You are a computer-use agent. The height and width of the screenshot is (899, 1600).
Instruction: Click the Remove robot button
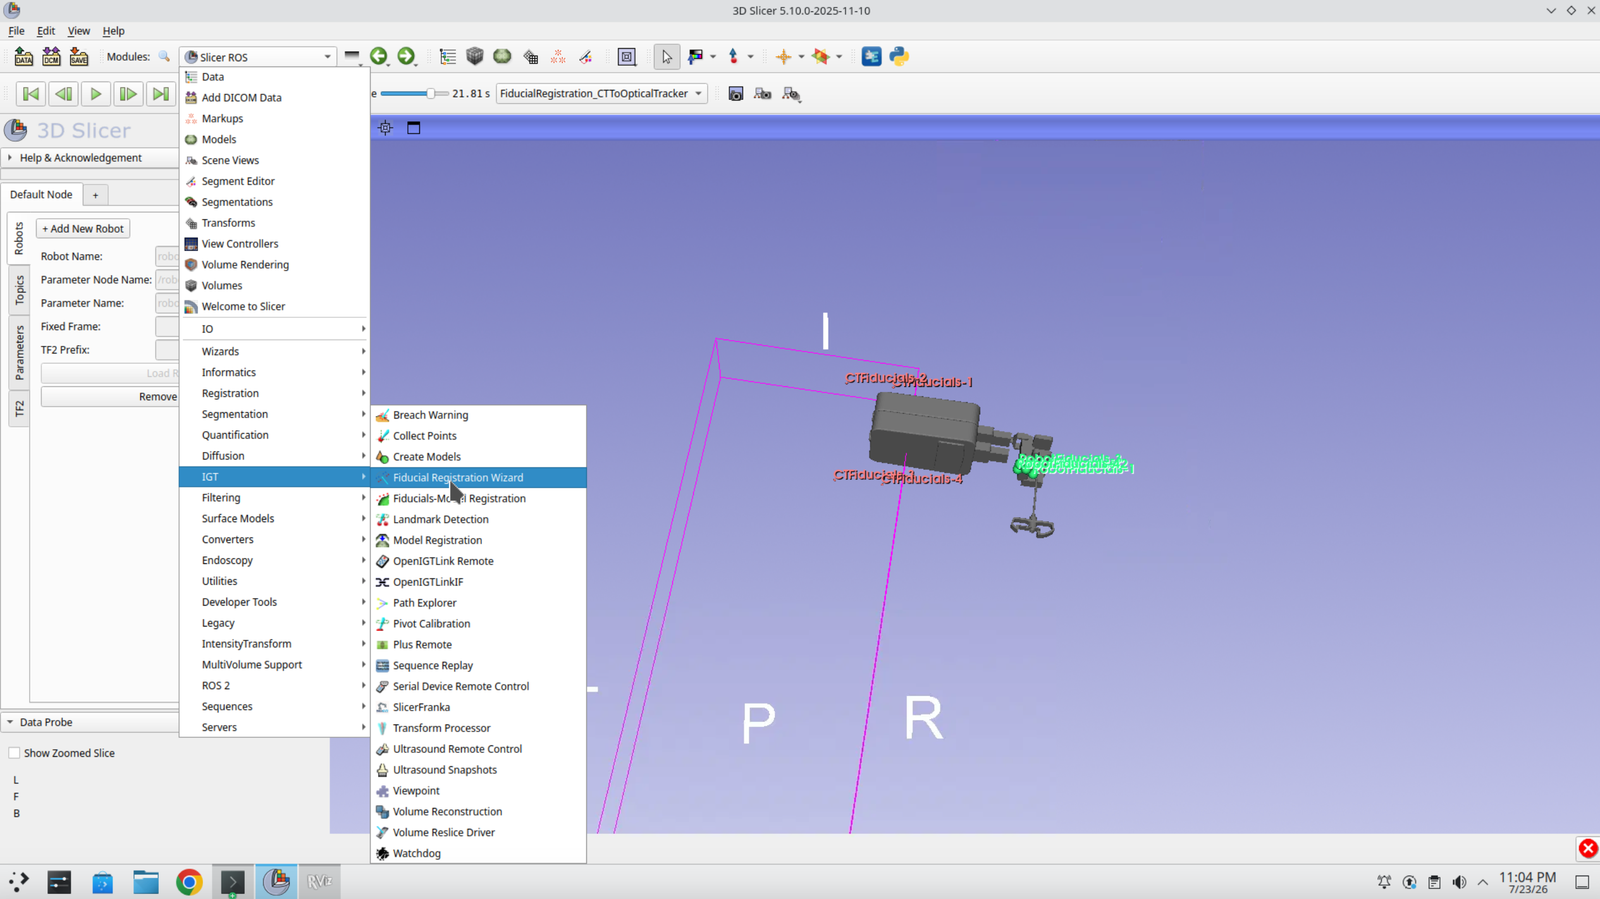click(x=110, y=397)
